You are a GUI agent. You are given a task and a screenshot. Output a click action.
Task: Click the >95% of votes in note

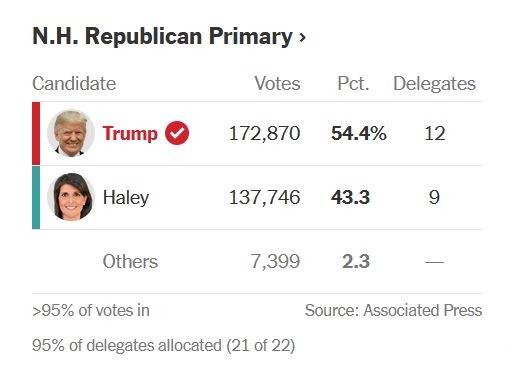coord(91,310)
